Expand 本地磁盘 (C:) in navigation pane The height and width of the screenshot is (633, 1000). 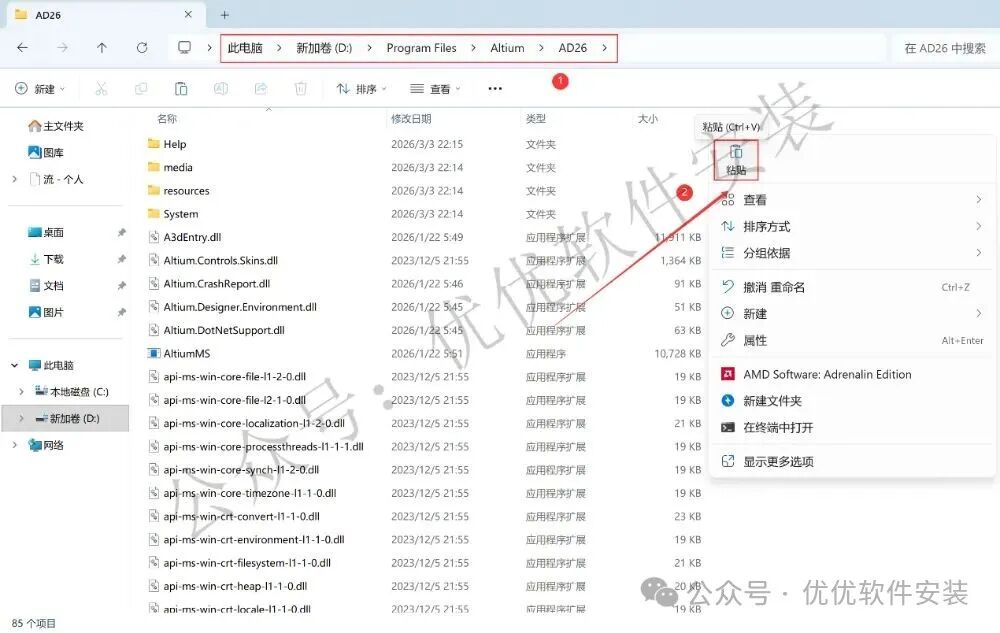21,391
